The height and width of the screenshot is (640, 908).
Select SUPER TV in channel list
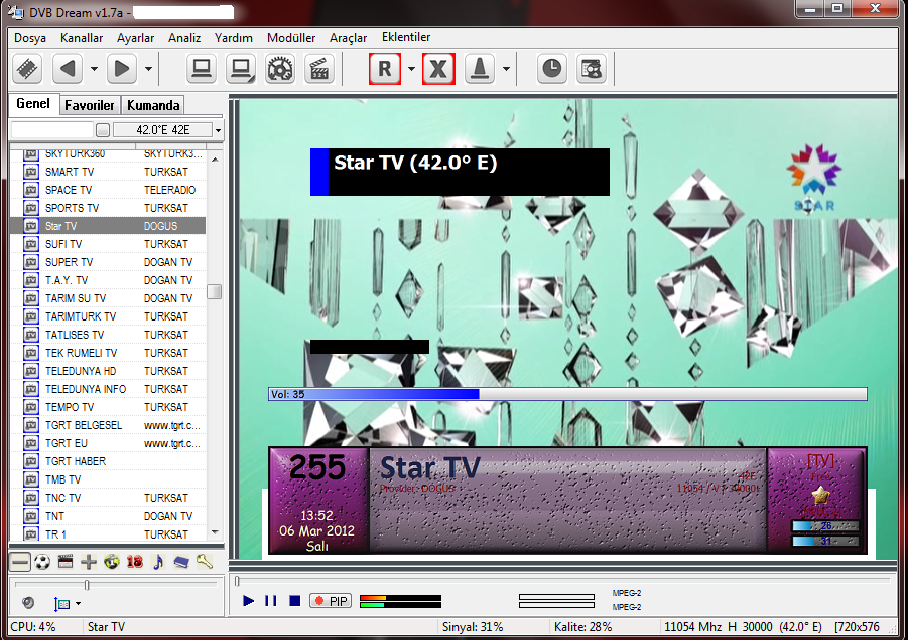(x=108, y=262)
